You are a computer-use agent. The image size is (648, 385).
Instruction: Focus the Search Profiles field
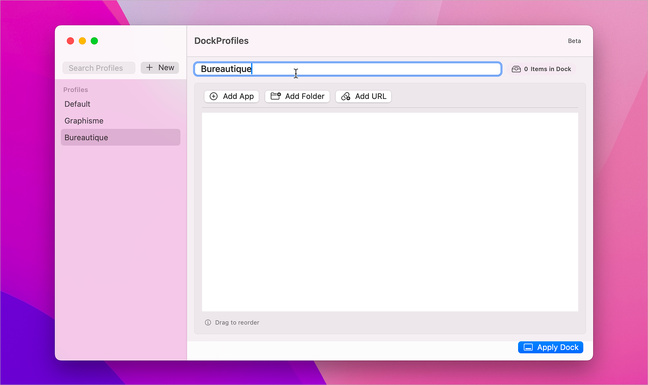pos(99,68)
